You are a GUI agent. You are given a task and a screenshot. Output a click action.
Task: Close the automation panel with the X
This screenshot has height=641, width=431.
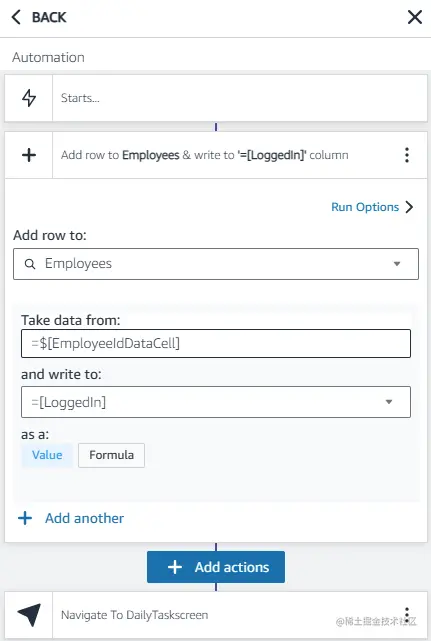click(415, 17)
